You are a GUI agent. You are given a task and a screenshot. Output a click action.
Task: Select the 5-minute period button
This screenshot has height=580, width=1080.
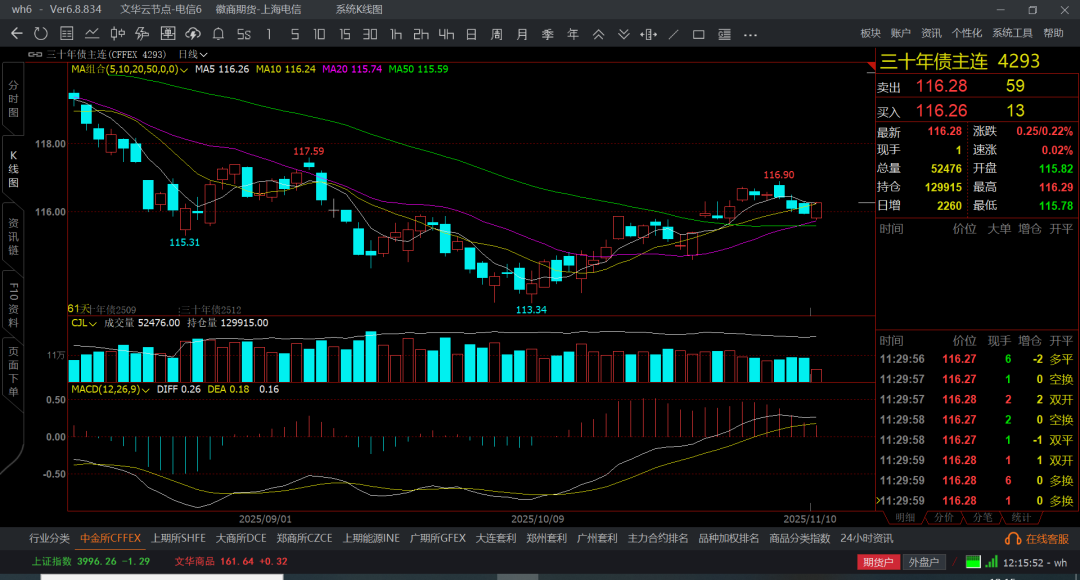click(x=294, y=33)
